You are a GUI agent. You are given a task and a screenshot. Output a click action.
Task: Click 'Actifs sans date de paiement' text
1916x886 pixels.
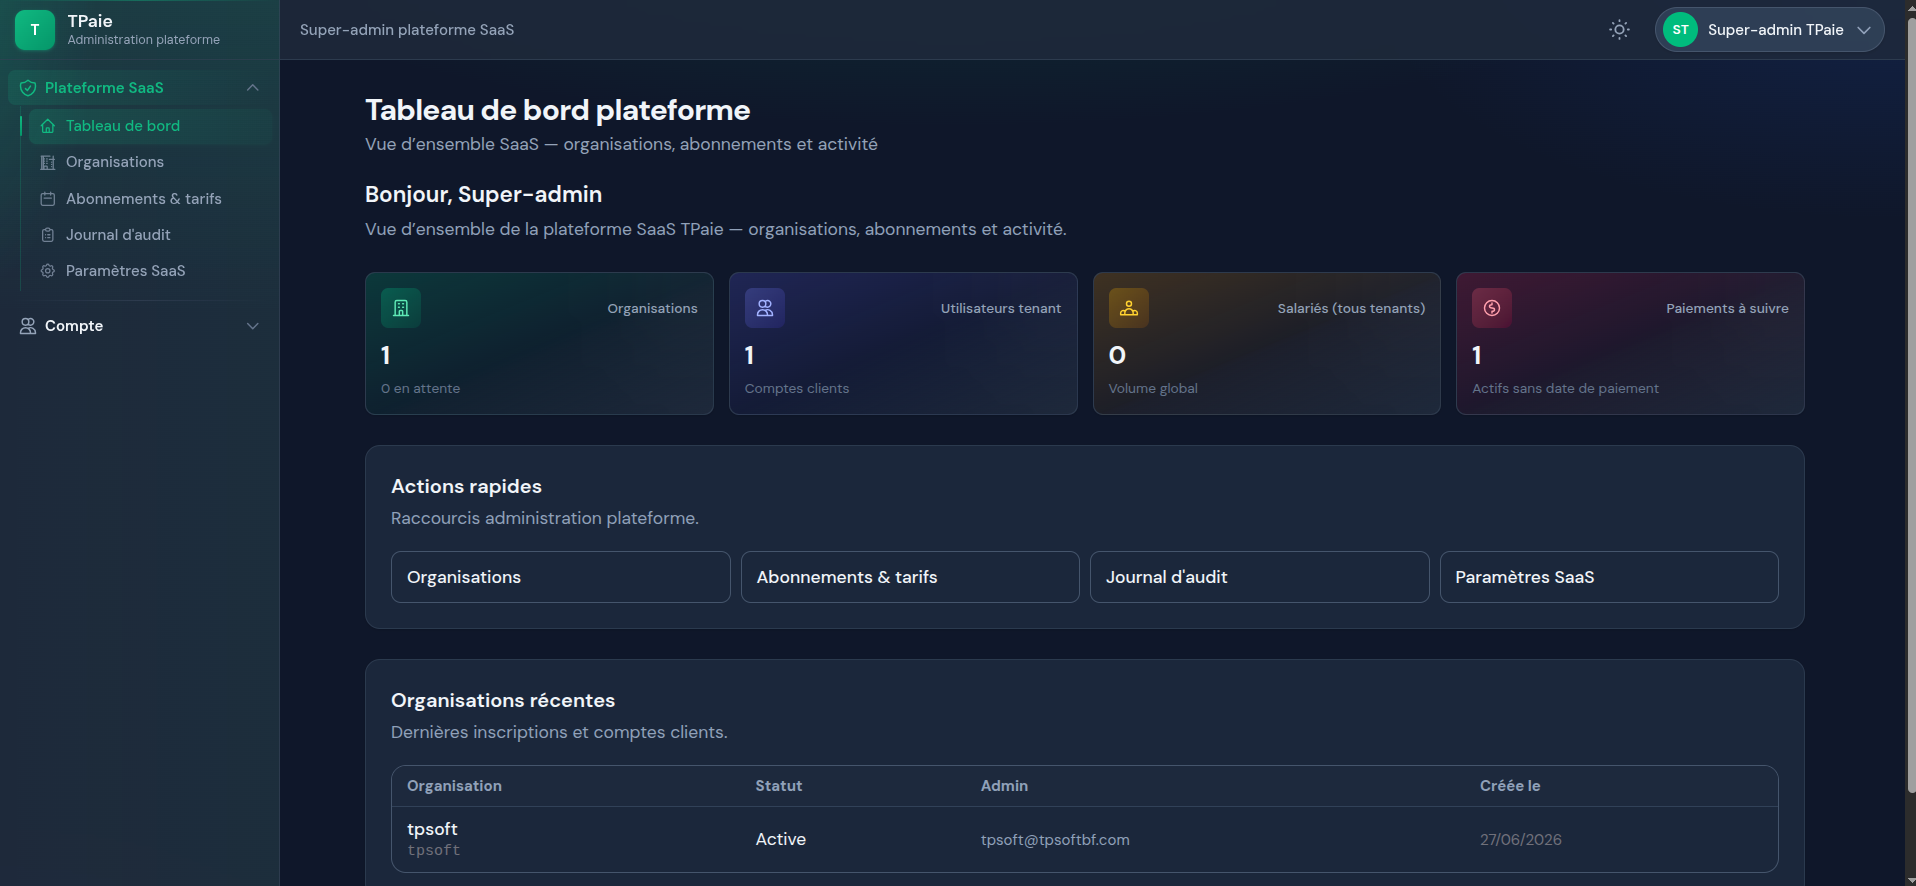[x=1565, y=388]
